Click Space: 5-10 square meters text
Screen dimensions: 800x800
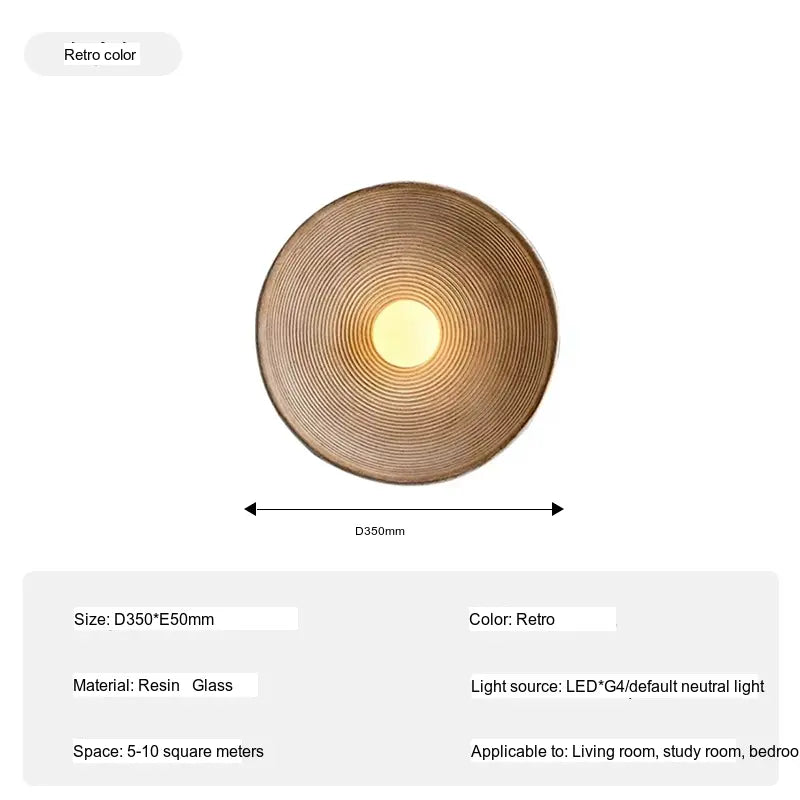pos(168,751)
